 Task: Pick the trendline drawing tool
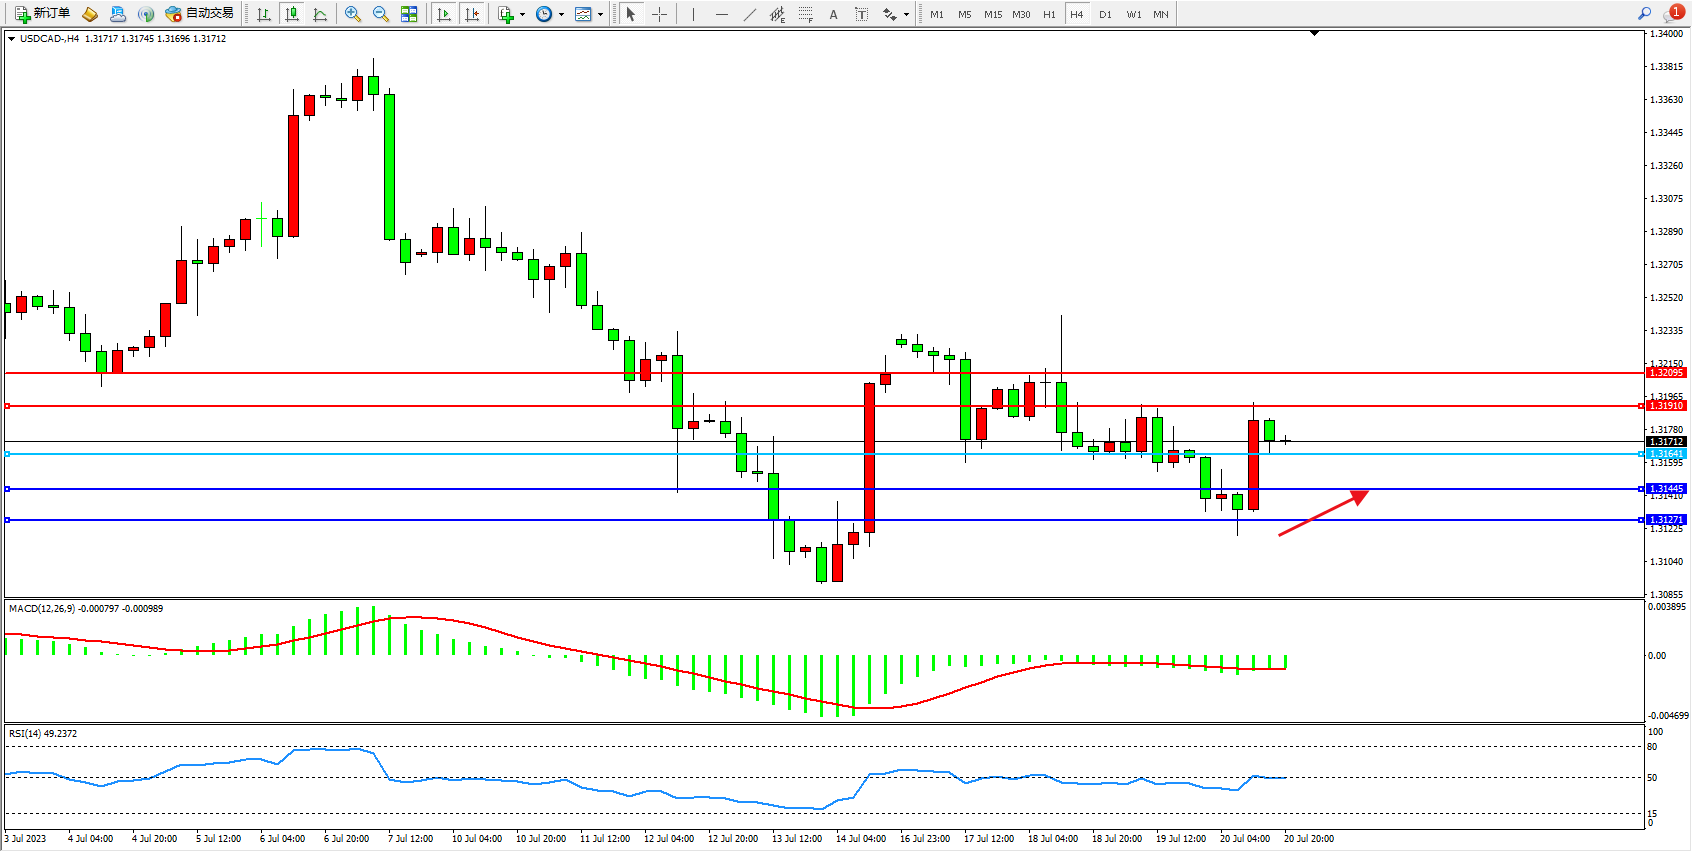750,14
